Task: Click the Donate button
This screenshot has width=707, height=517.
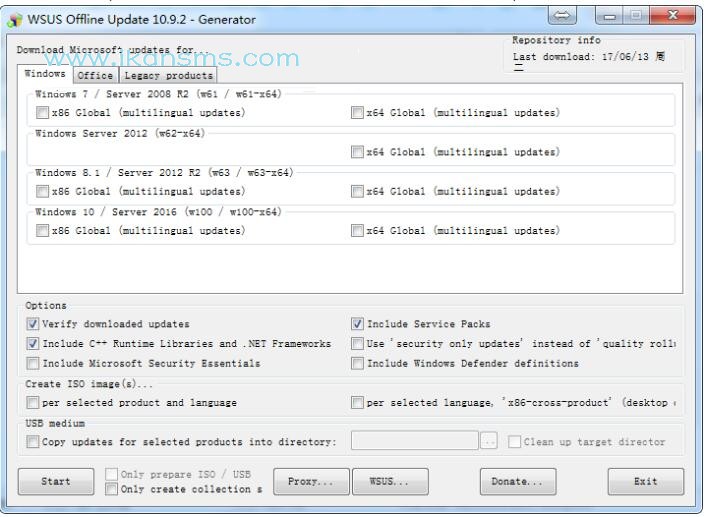Action: [x=518, y=482]
